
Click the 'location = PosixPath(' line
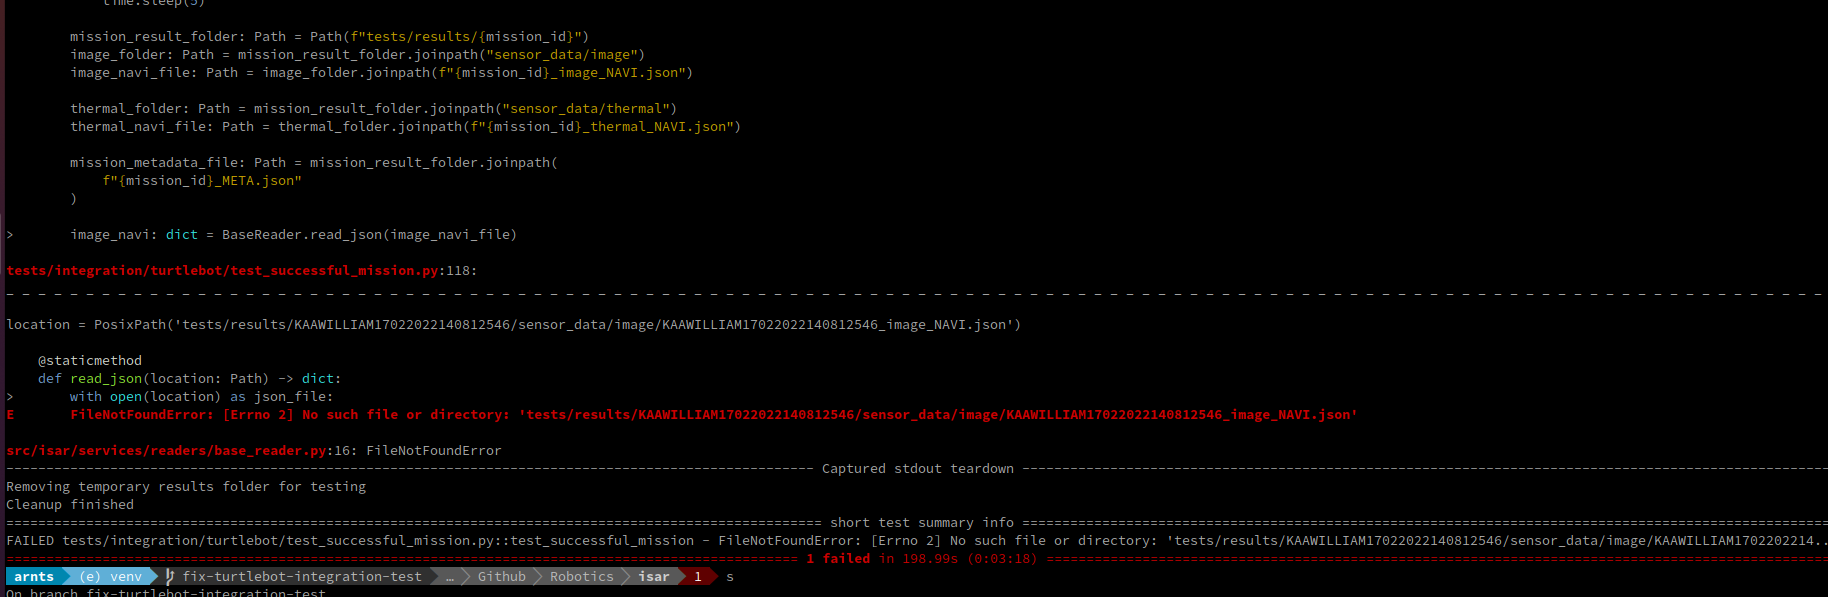514,325
